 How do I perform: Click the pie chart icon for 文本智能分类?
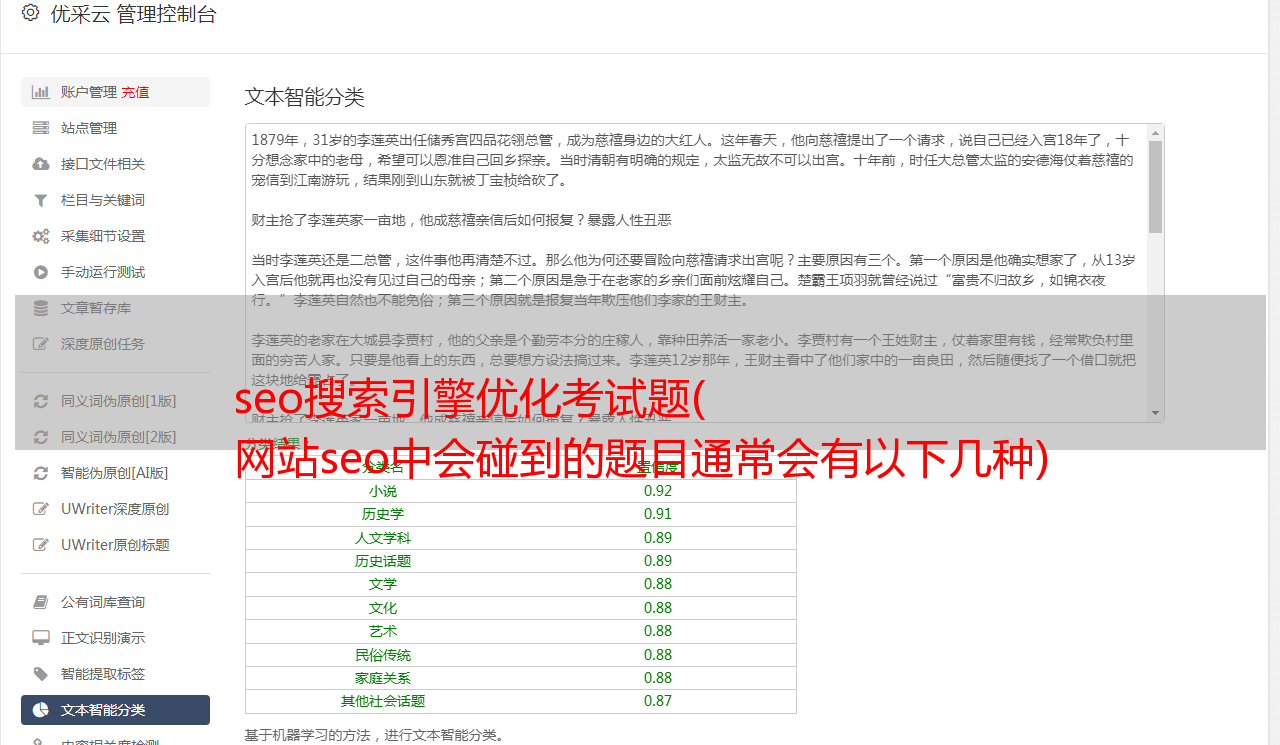pyautogui.click(x=41, y=710)
